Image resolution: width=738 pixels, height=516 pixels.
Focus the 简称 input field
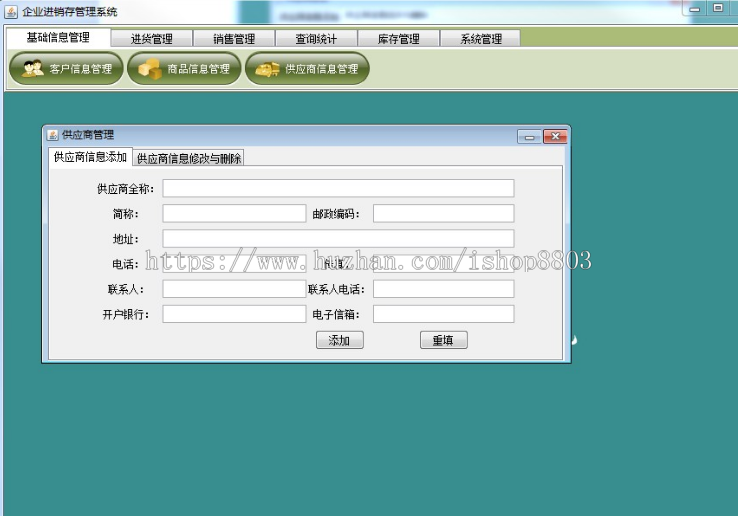pyautogui.click(x=234, y=213)
